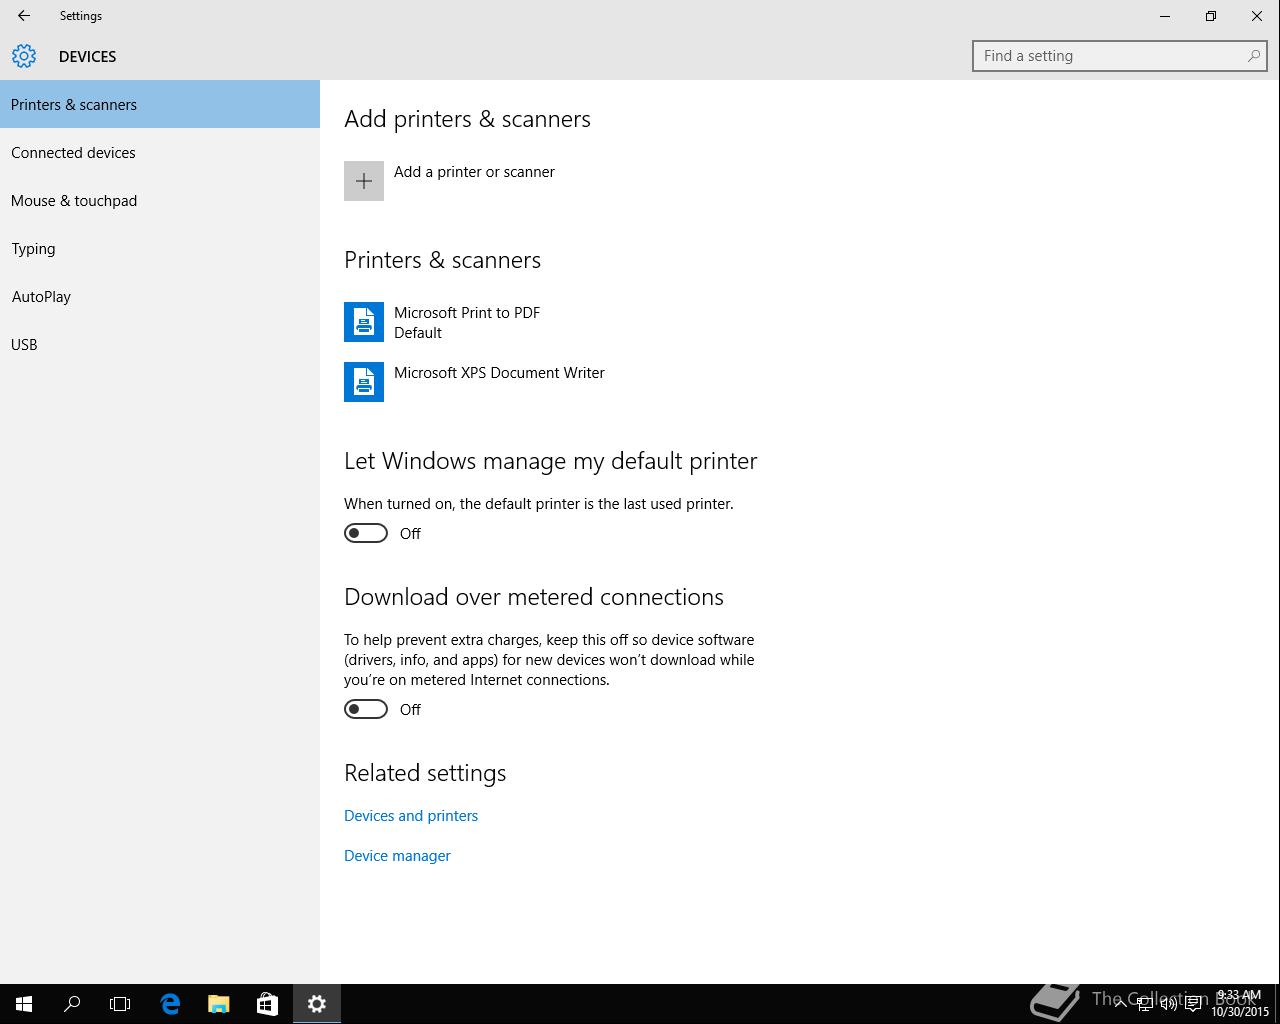Launch Microsoft Edge from the taskbar

point(170,1004)
